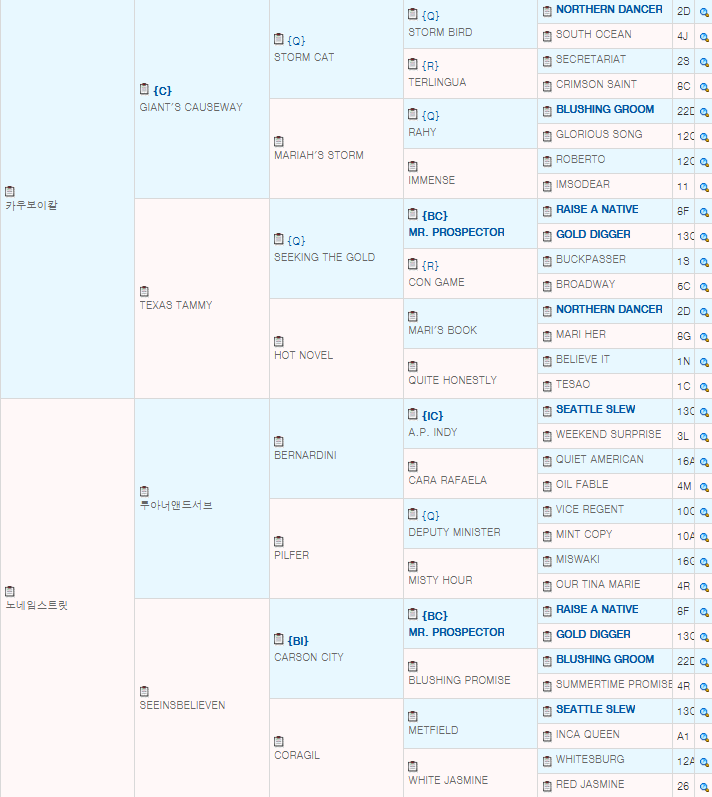Viewport: 712px width, 797px height.
Task: Open the MR. PROSPECTOR link under Carson City
Action: 456,632
